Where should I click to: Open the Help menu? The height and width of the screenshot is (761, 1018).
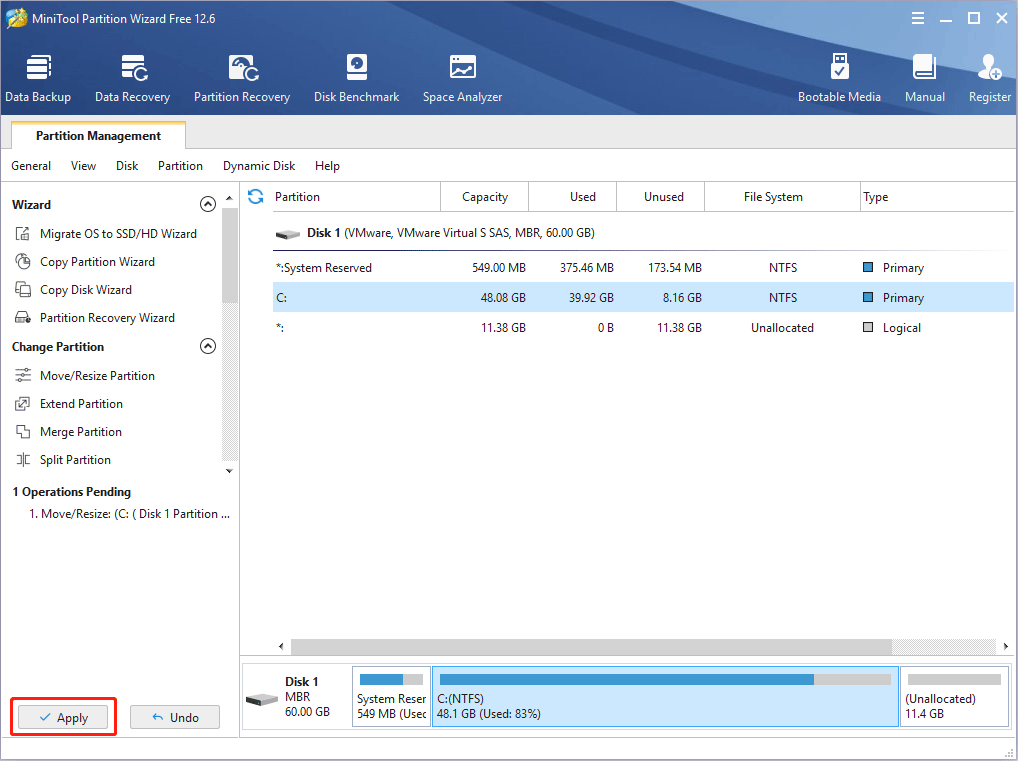click(327, 166)
